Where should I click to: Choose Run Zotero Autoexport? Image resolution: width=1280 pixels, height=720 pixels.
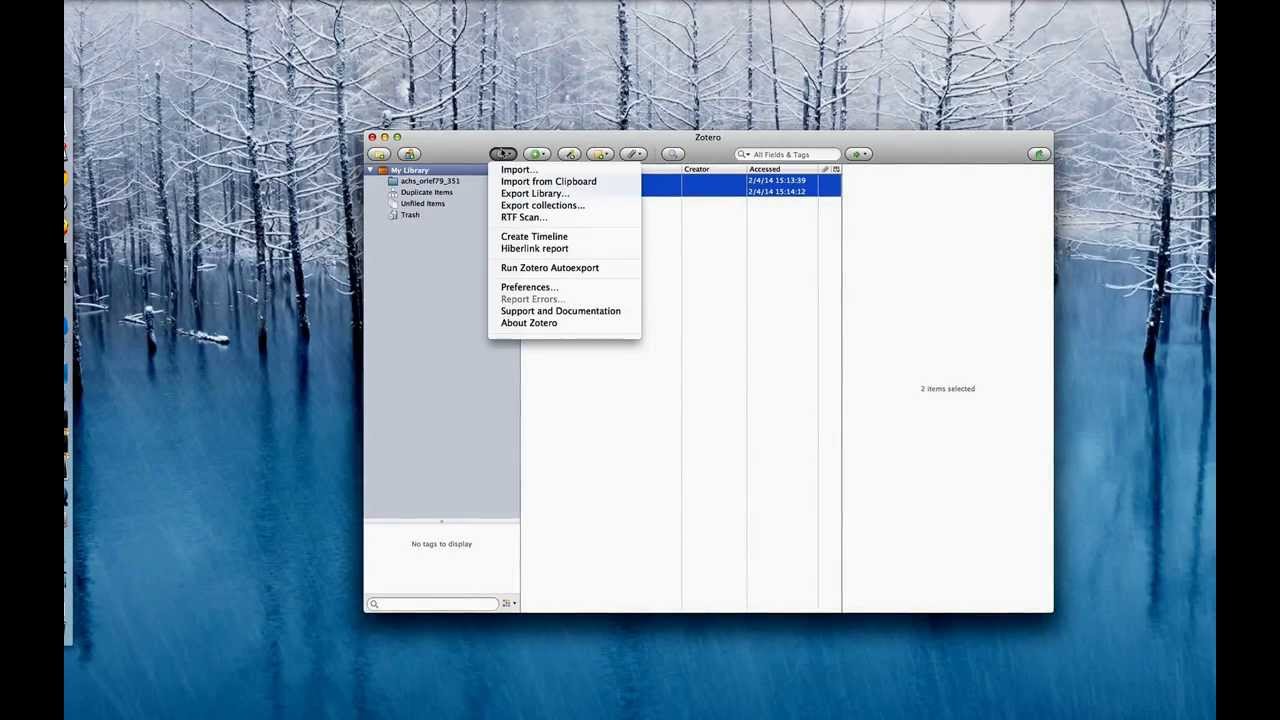pyautogui.click(x=564, y=268)
